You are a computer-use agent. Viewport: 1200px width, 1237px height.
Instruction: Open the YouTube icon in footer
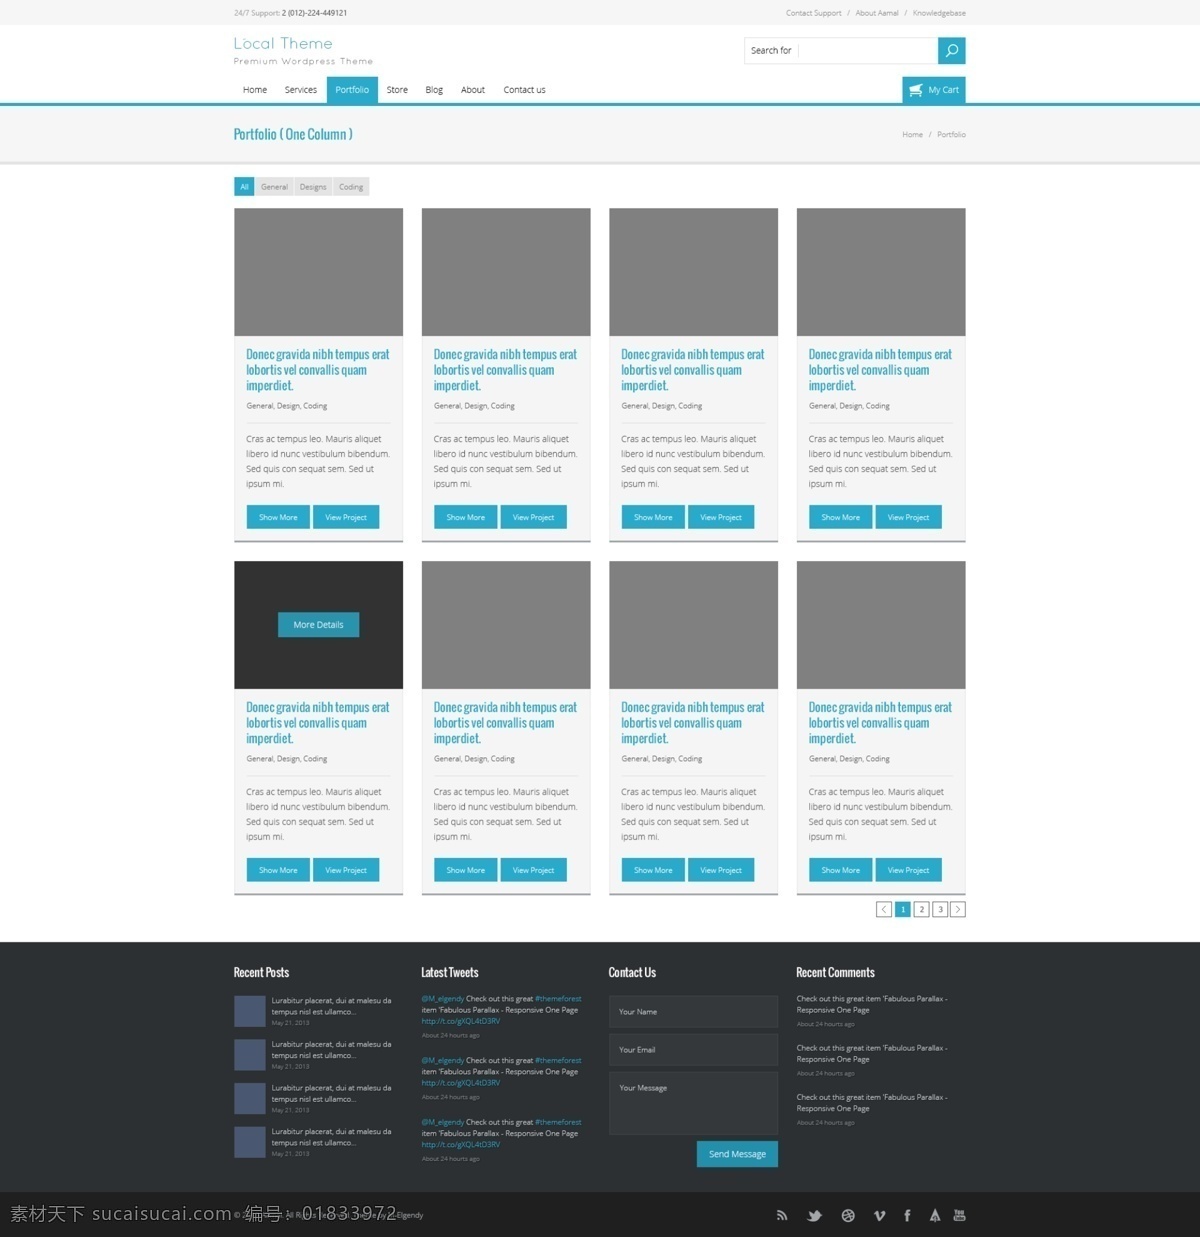(959, 1215)
